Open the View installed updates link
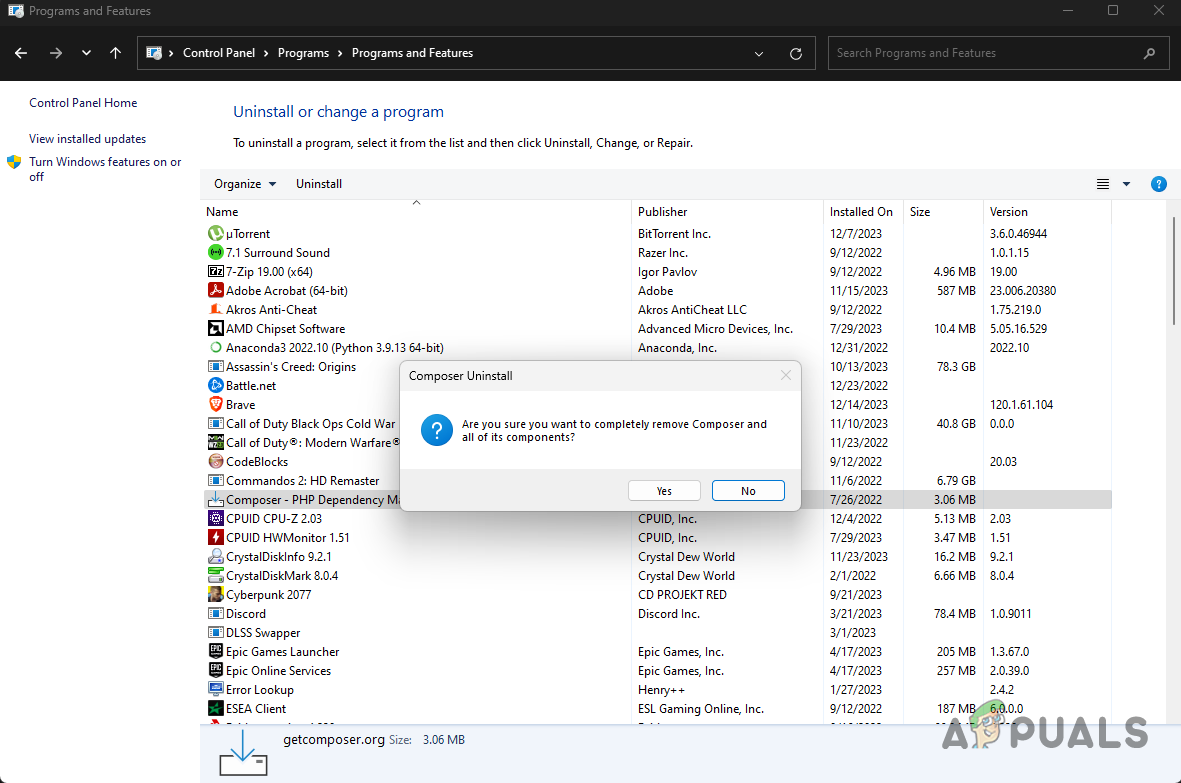 (88, 138)
